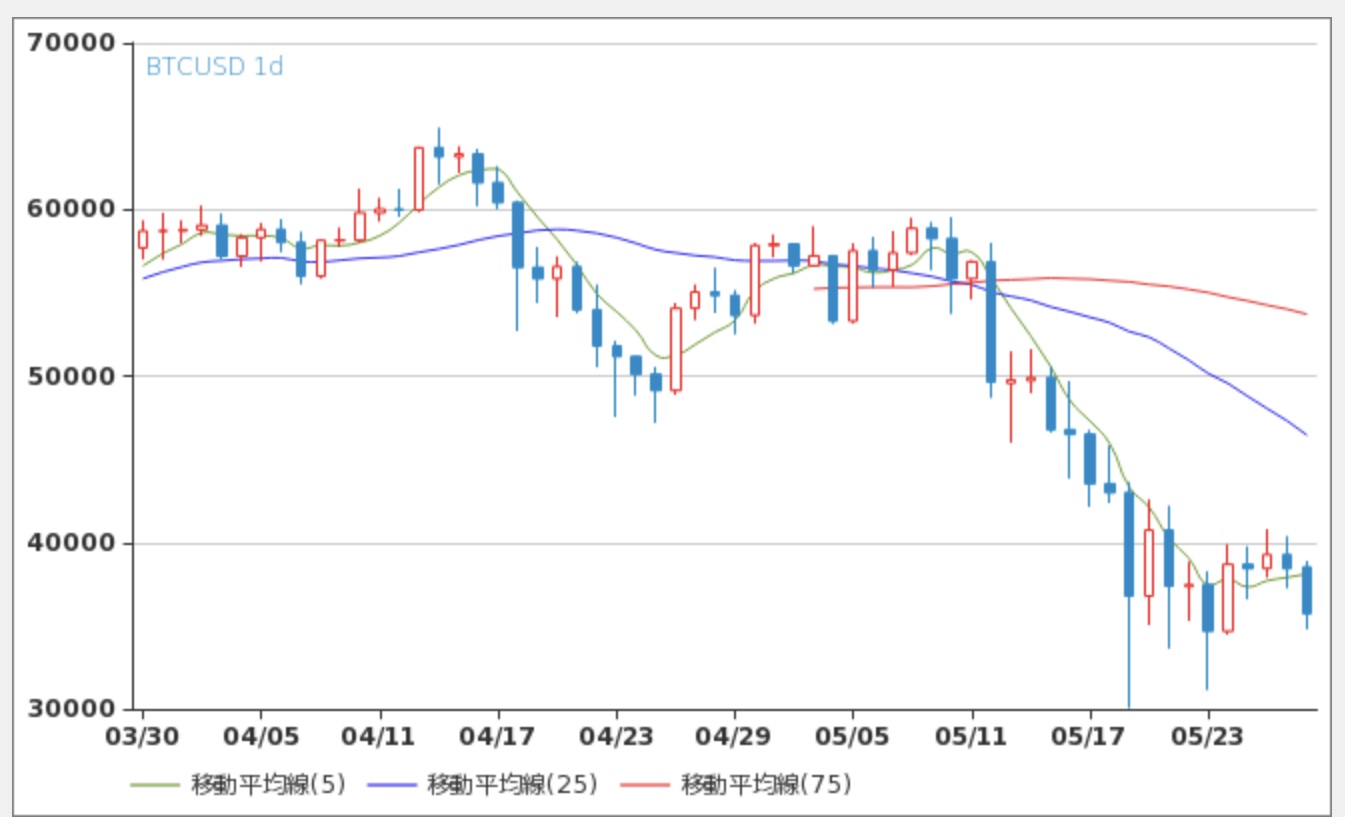Screen dimensions: 1345x817
Task: Click the leftmost red candlestick on the chart
Action: coord(143,239)
